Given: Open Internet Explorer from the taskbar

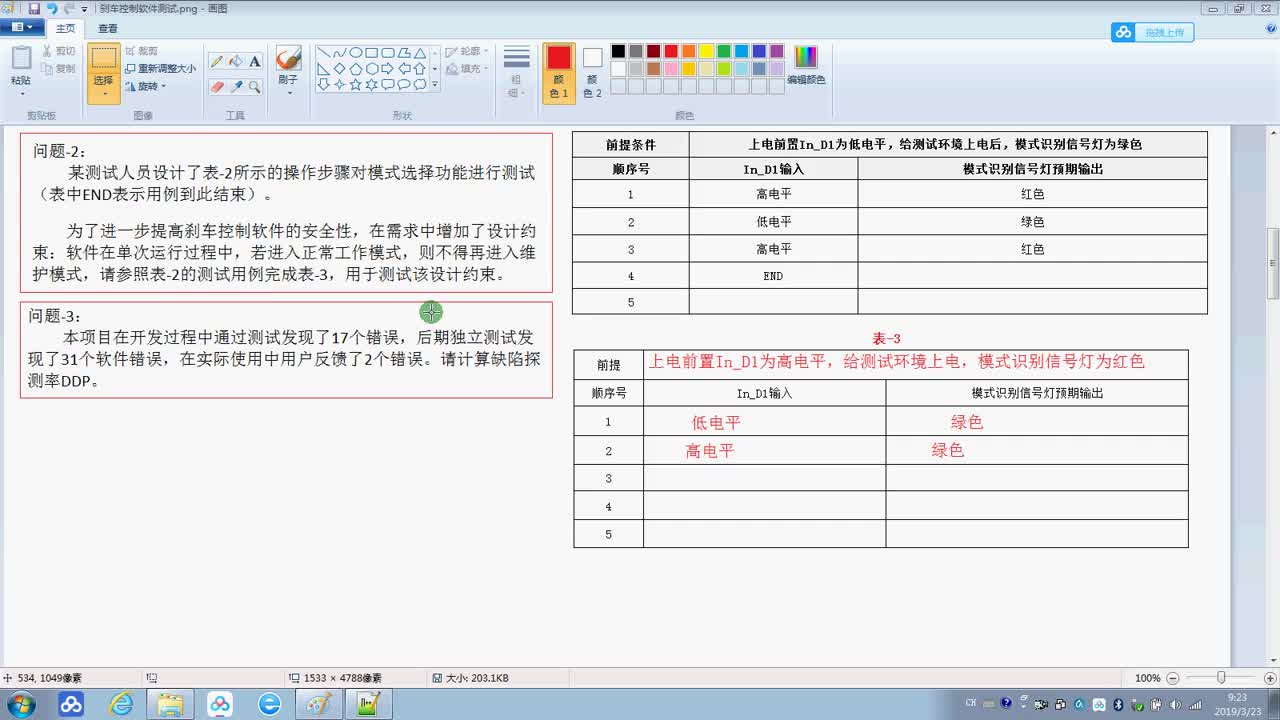Looking at the screenshot, I should pos(121,704).
